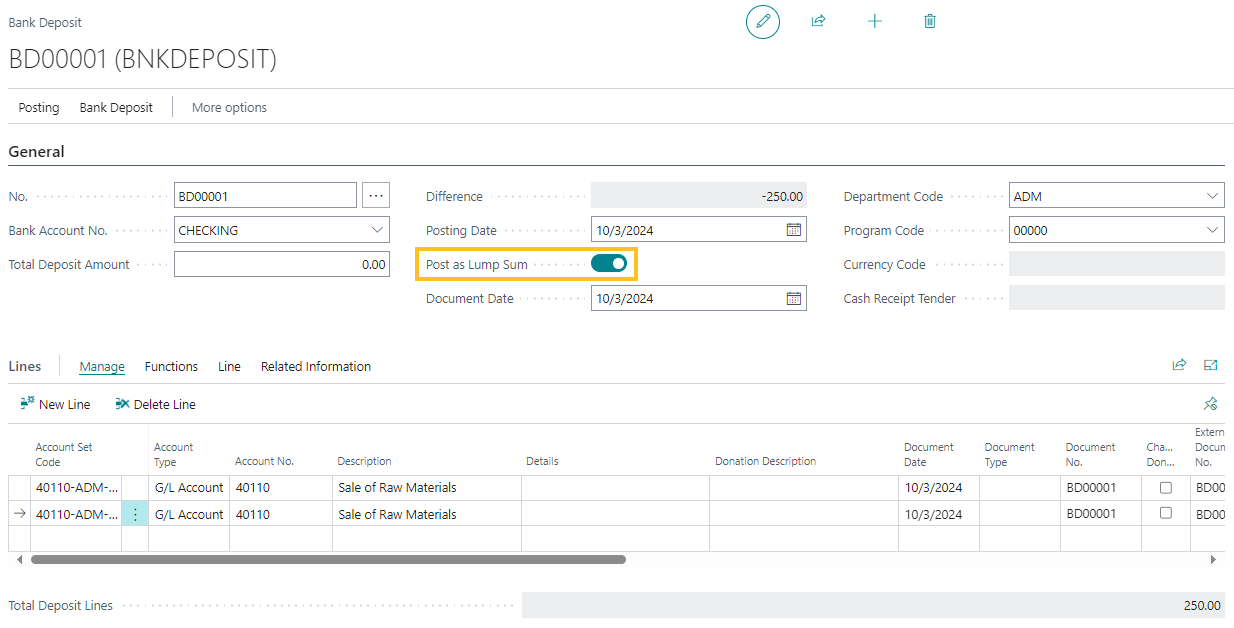Screen dimensions: 1234x628
Task: Open the Department Code dropdown
Action: (1213, 196)
